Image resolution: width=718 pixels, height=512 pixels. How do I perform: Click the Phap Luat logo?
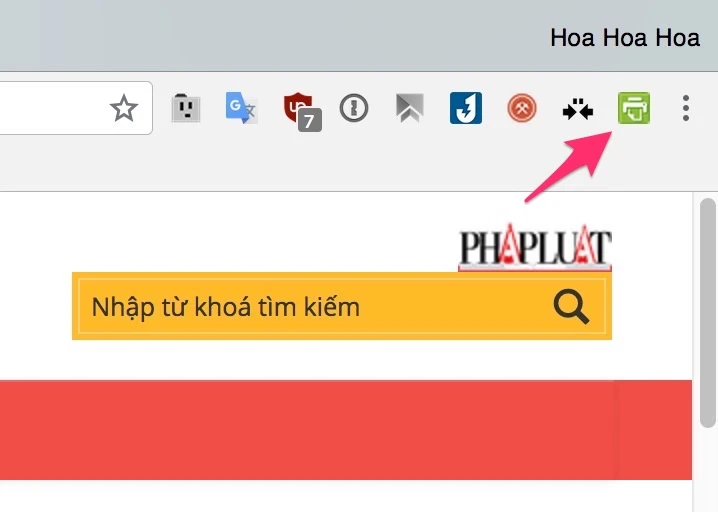pyautogui.click(x=535, y=248)
